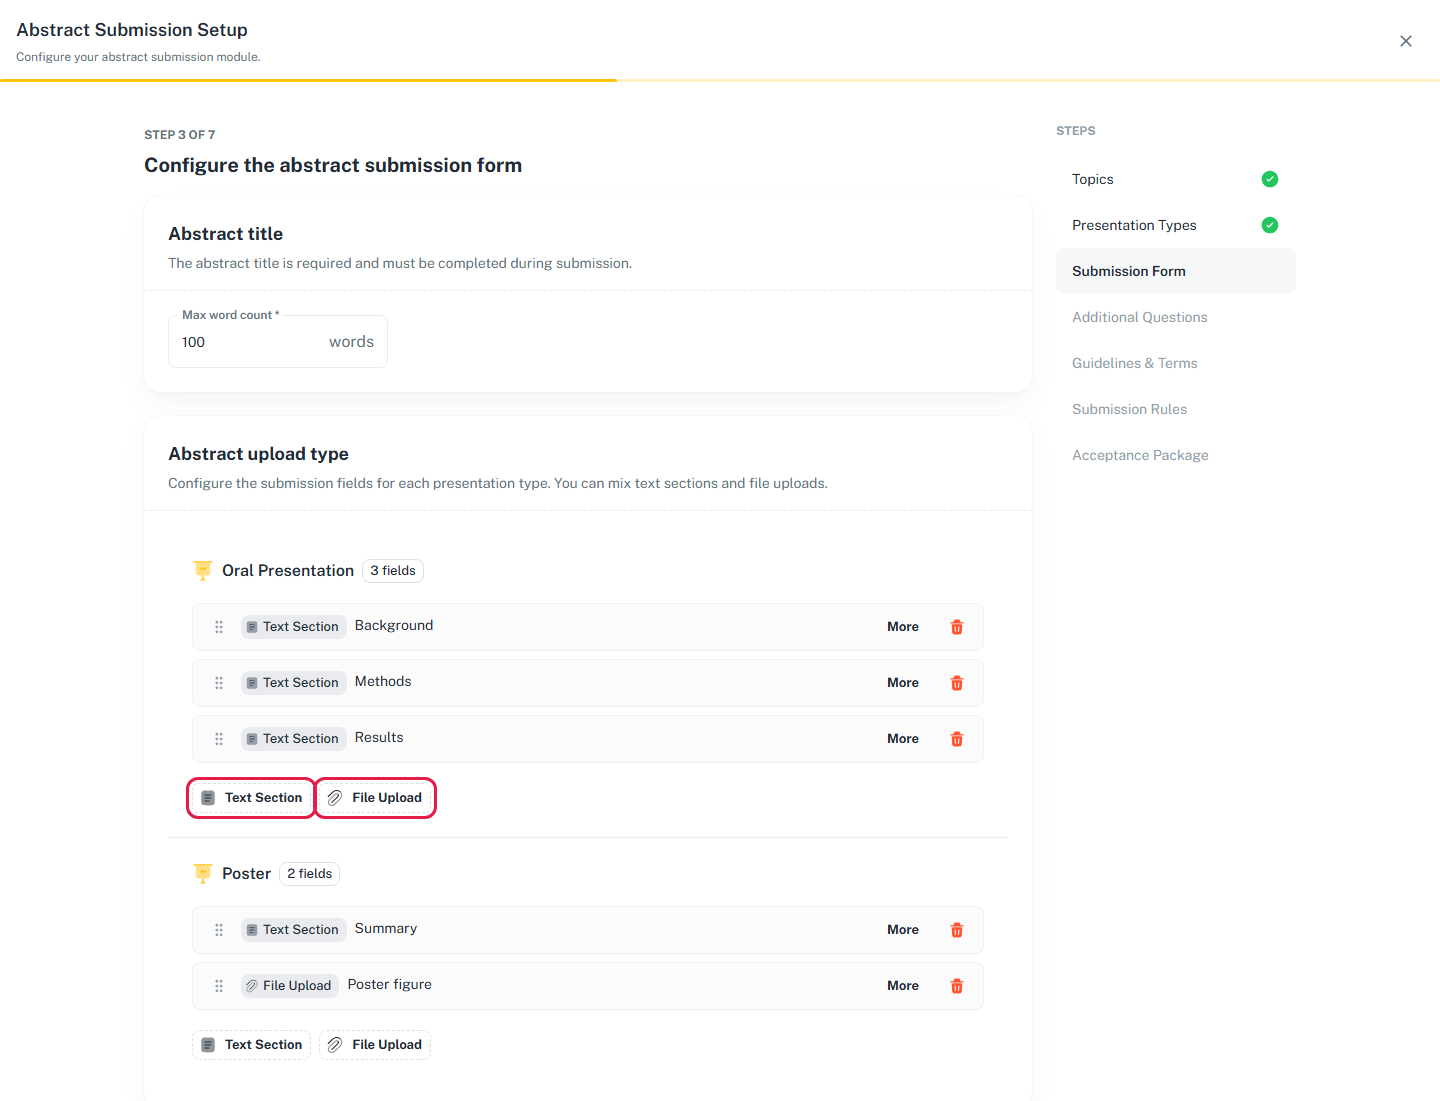The height and width of the screenshot is (1101, 1440).
Task: Delete the Poster figure file upload
Action: click(956, 986)
